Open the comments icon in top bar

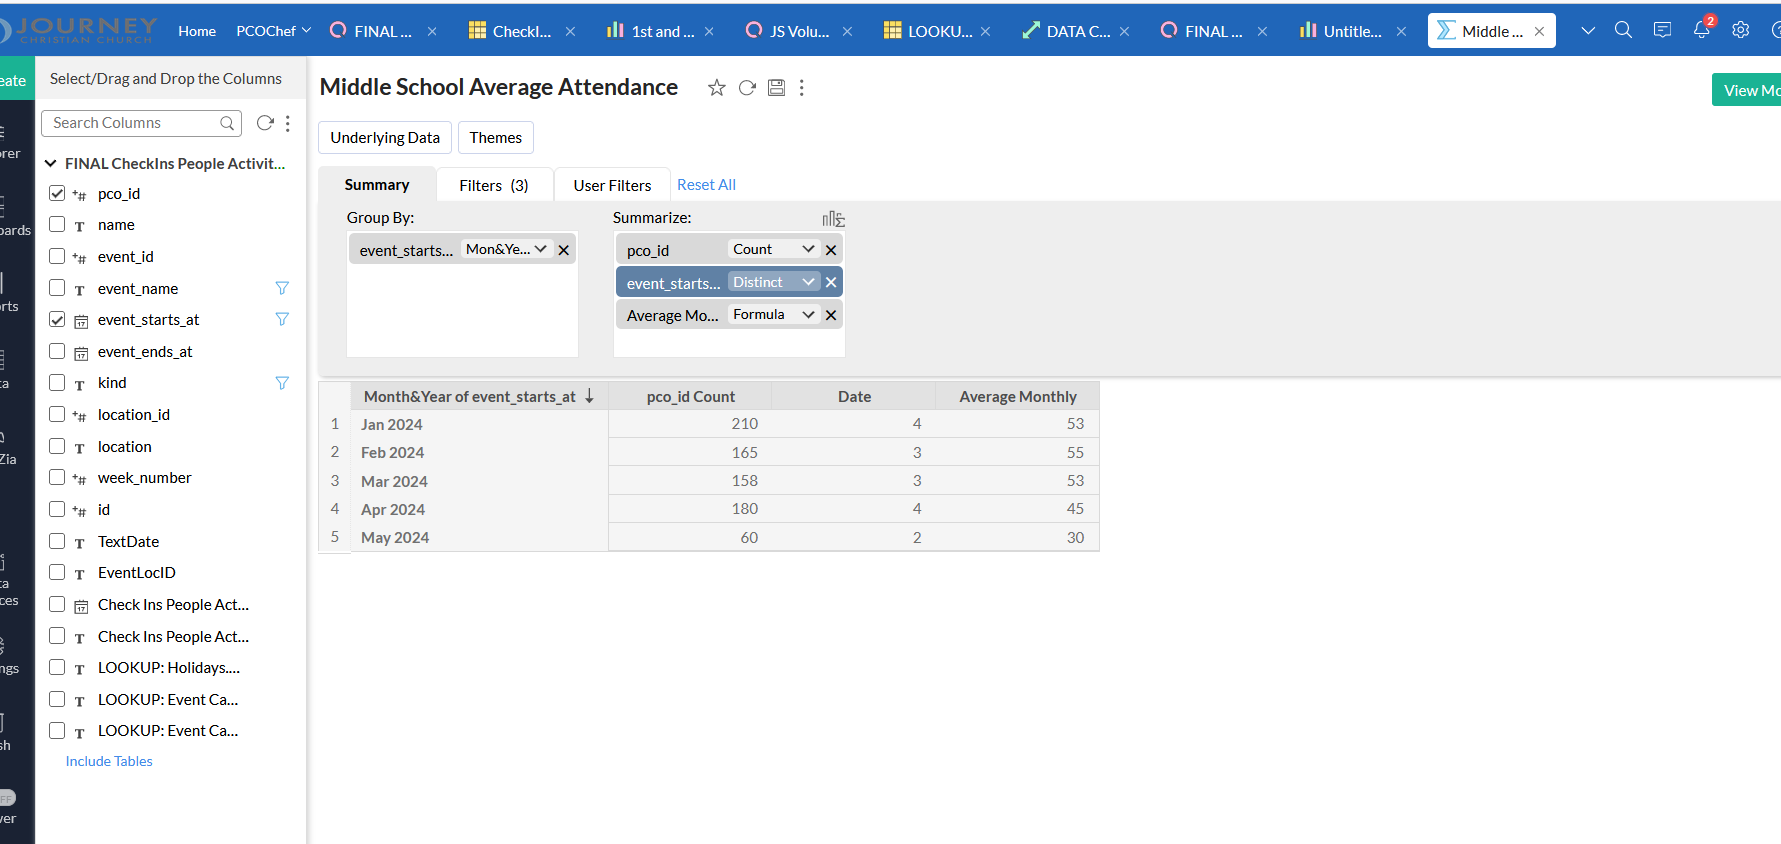click(1662, 30)
